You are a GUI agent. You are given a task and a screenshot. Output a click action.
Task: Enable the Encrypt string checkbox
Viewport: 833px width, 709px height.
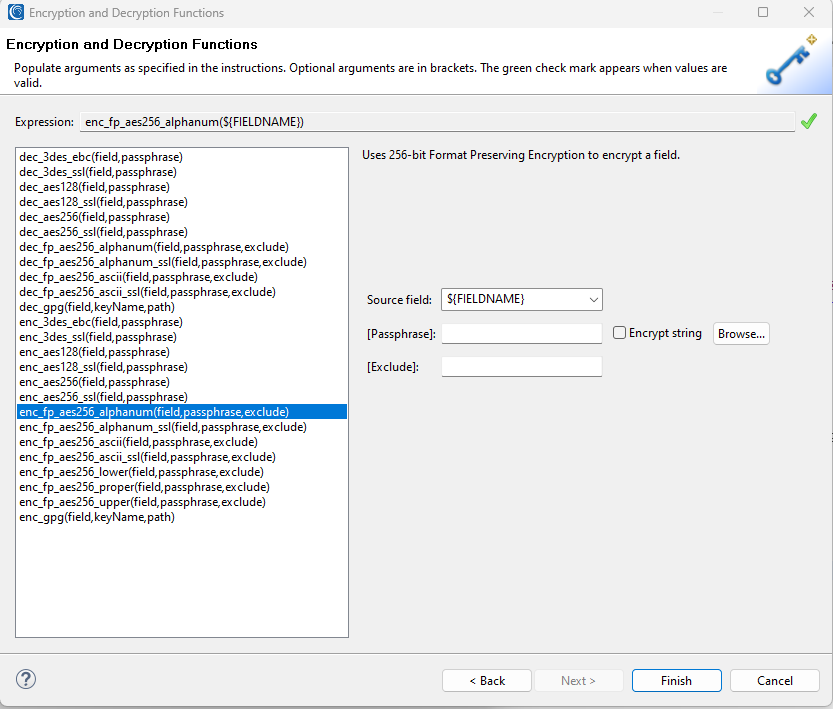pos(620,333)
